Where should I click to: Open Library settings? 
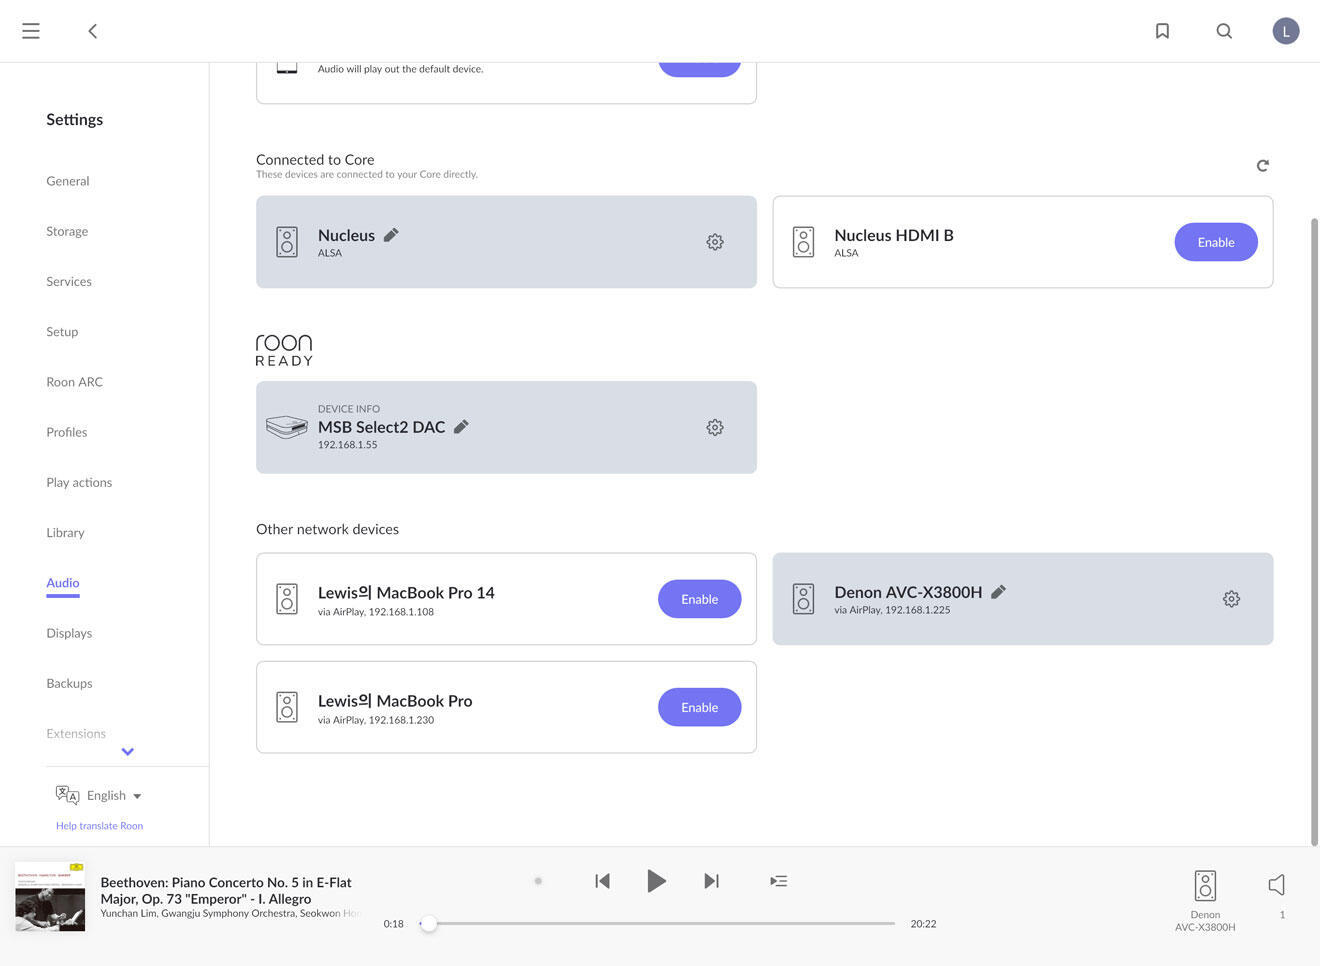(x=65, y=532)
